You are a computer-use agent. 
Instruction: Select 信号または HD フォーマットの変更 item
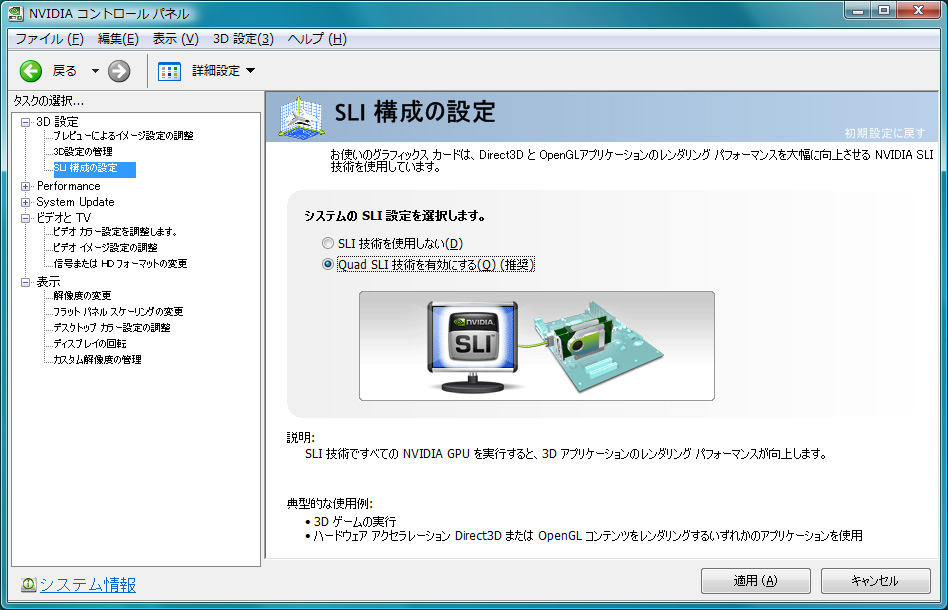pyautogui.click(x=120, y=264)
